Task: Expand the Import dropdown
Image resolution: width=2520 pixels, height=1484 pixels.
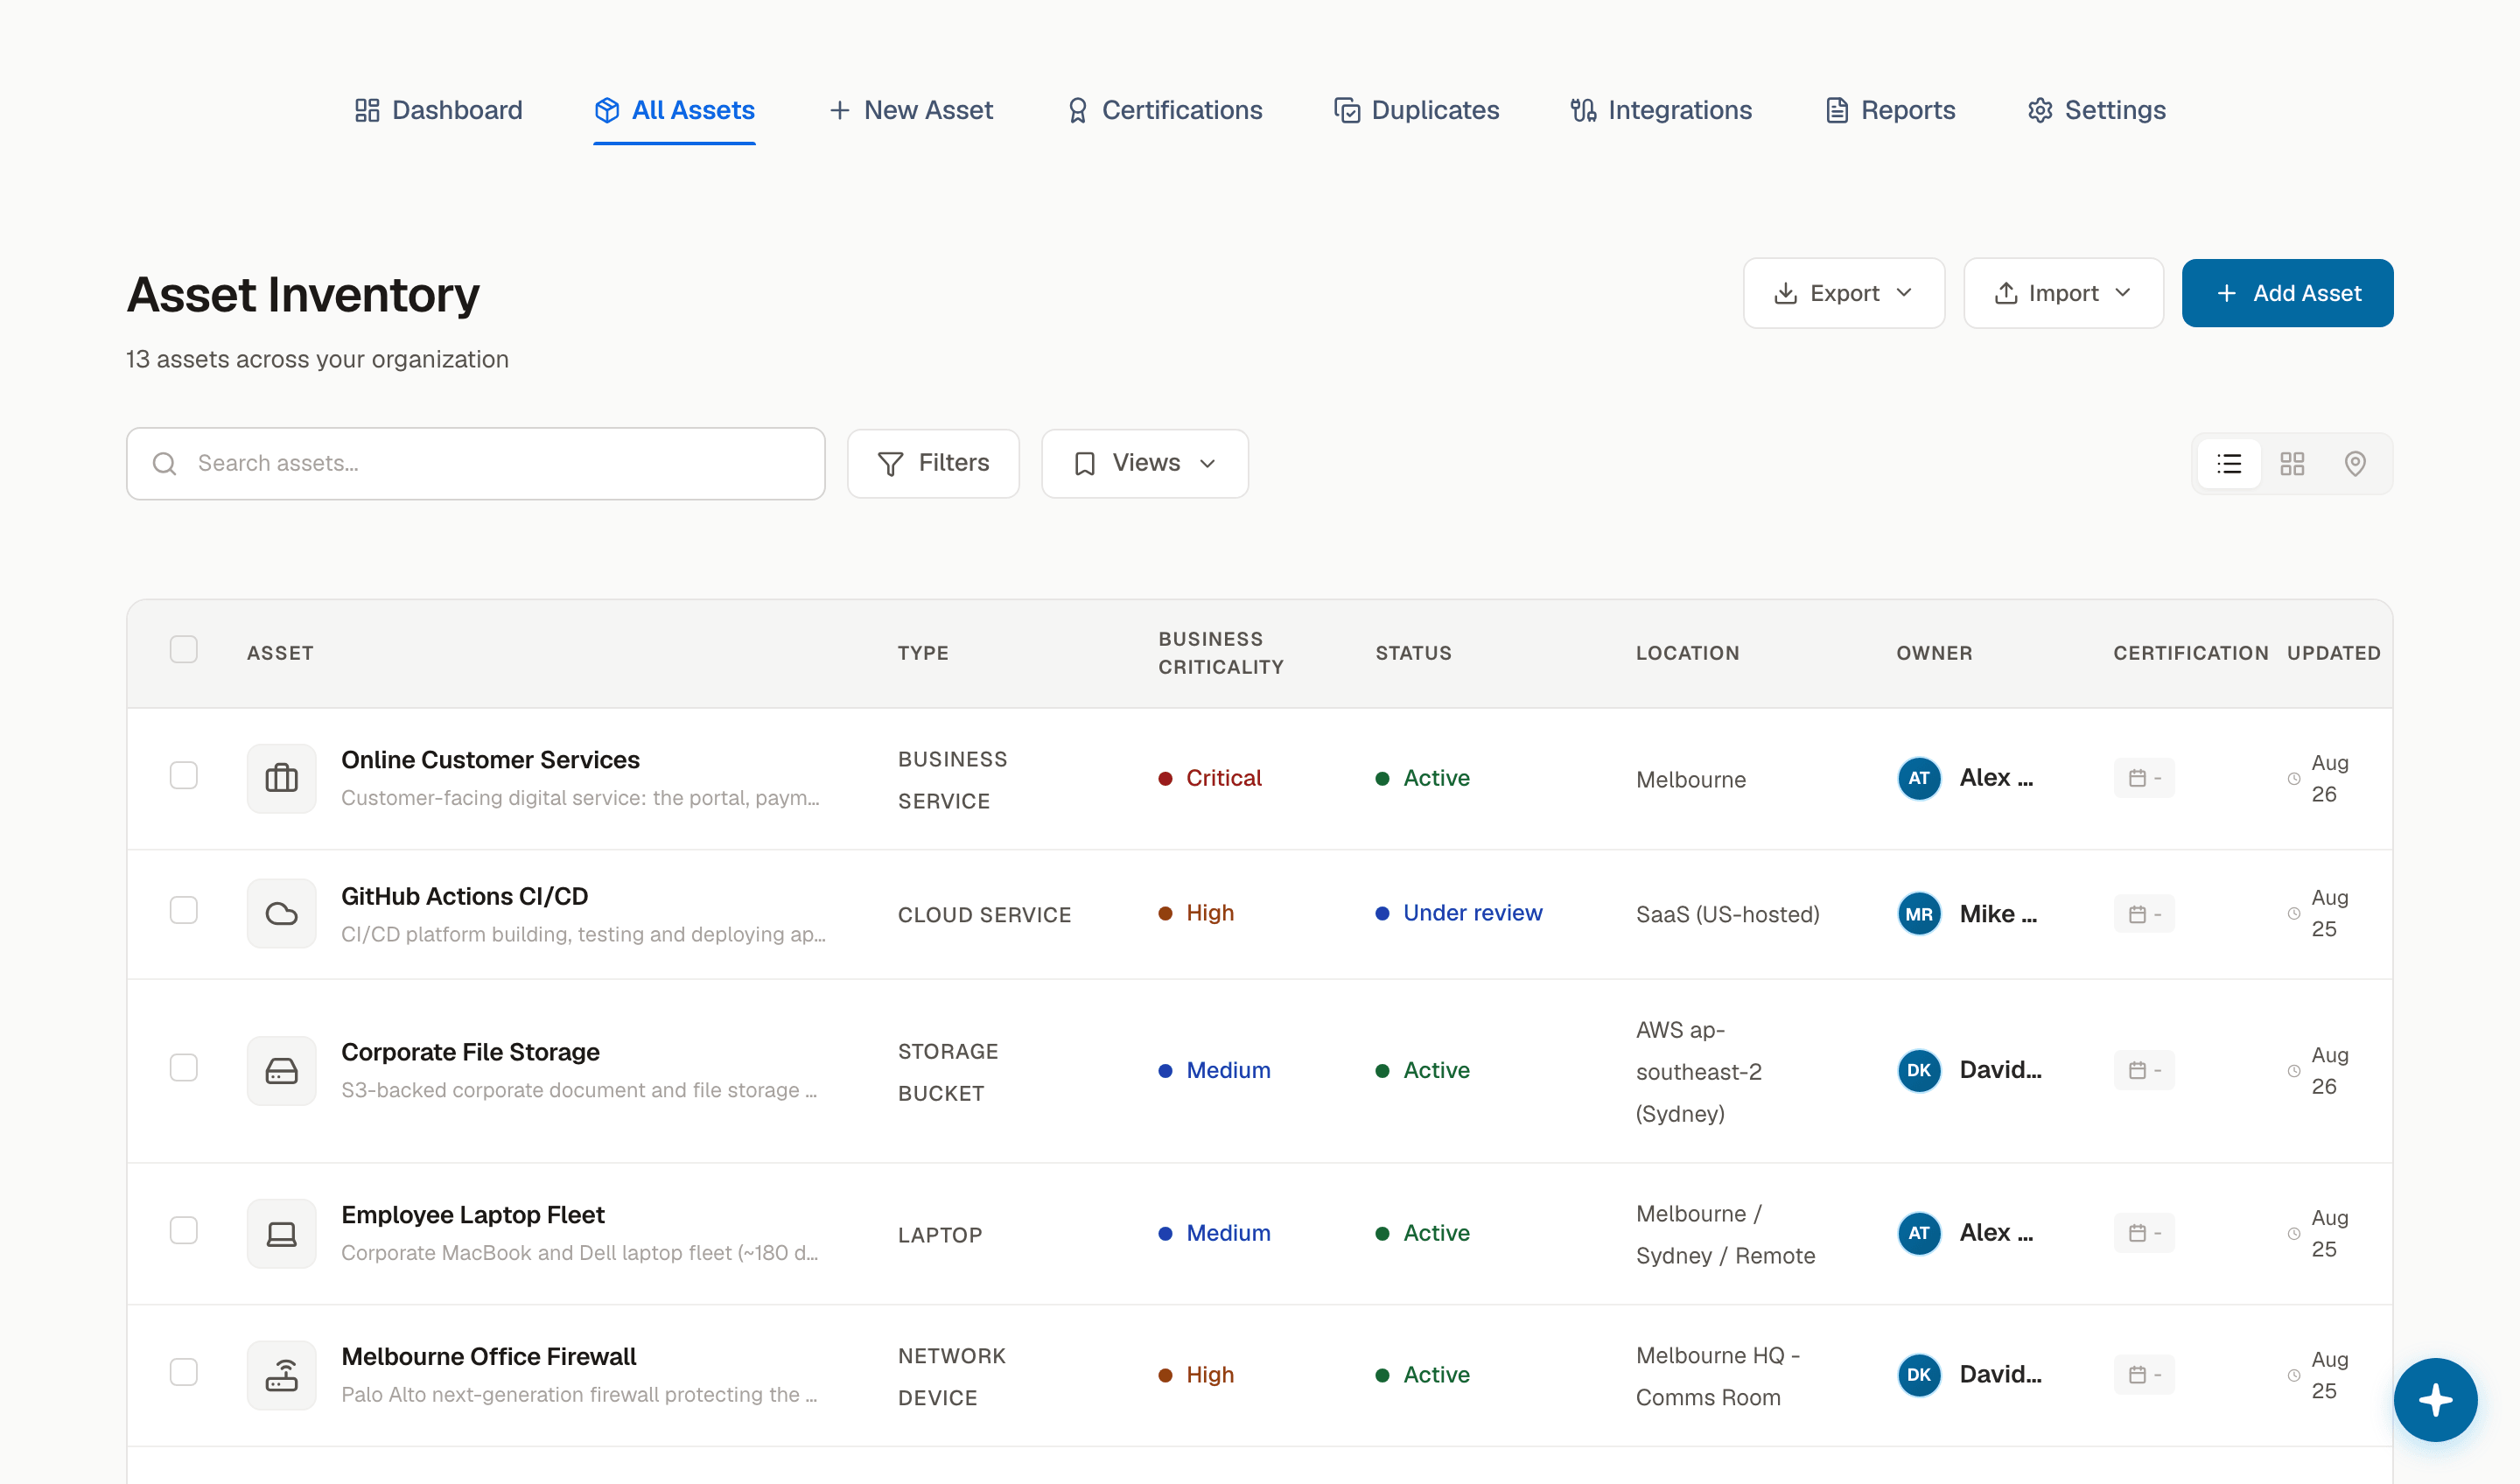Action: tap(2064, 293)
